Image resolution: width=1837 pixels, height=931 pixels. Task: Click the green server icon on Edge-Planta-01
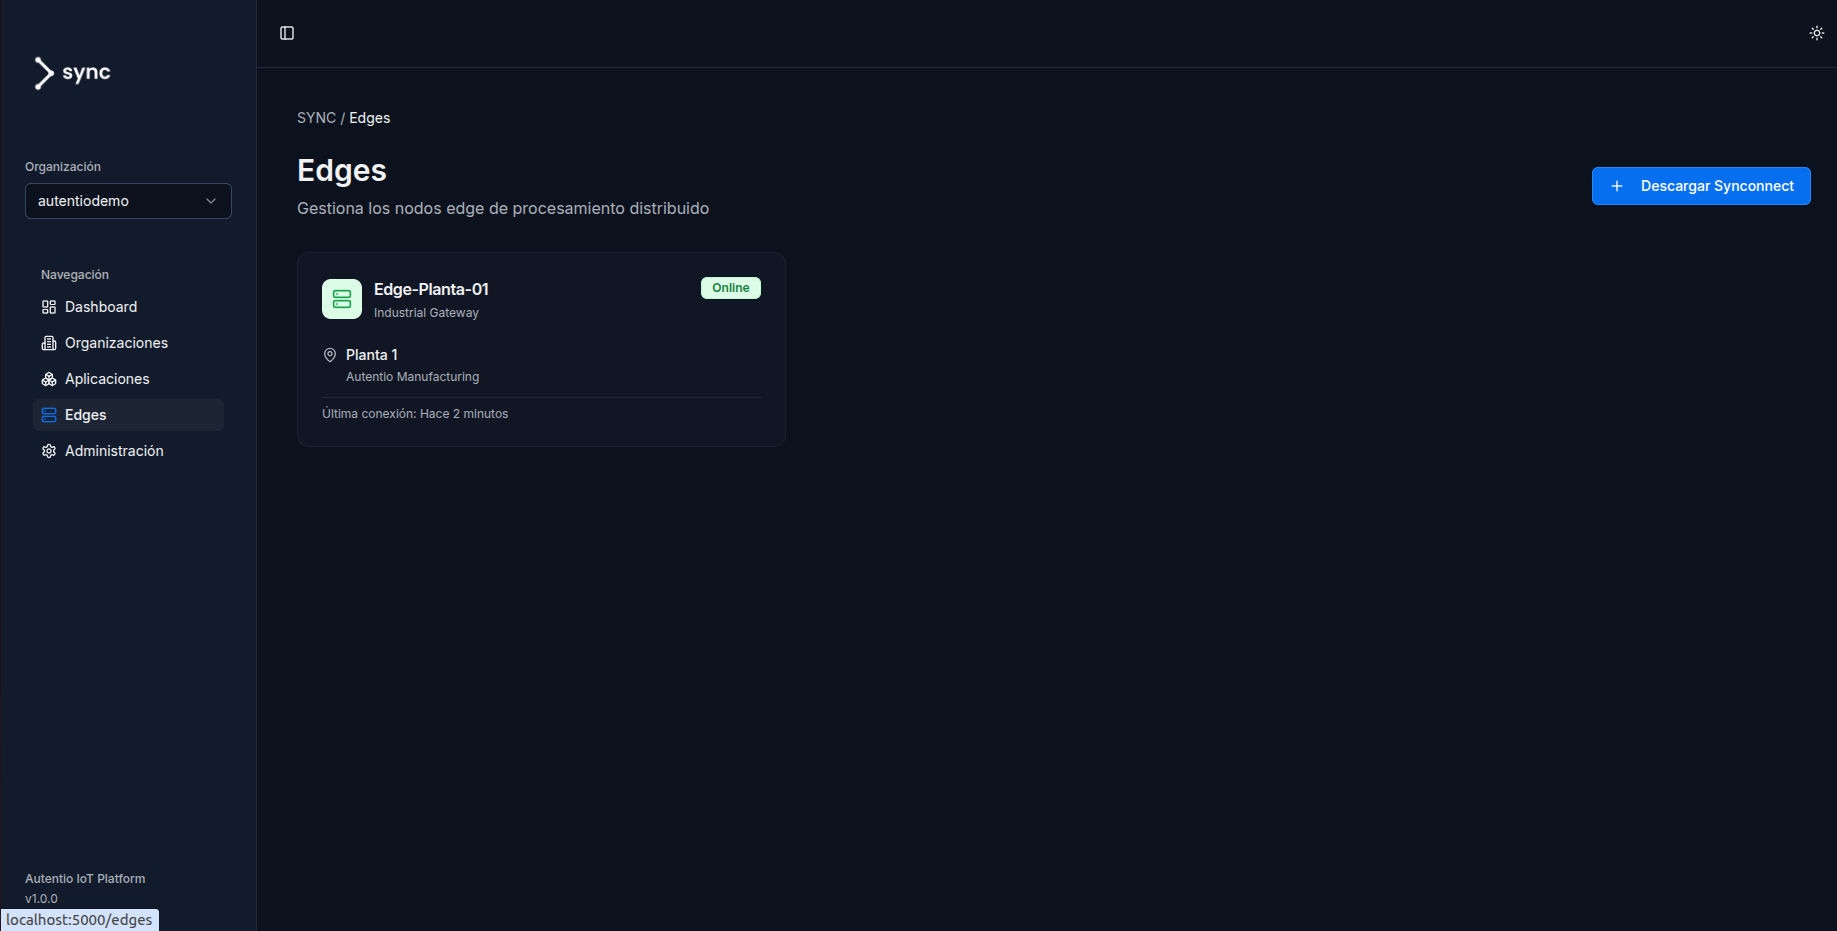coord(342,299)
